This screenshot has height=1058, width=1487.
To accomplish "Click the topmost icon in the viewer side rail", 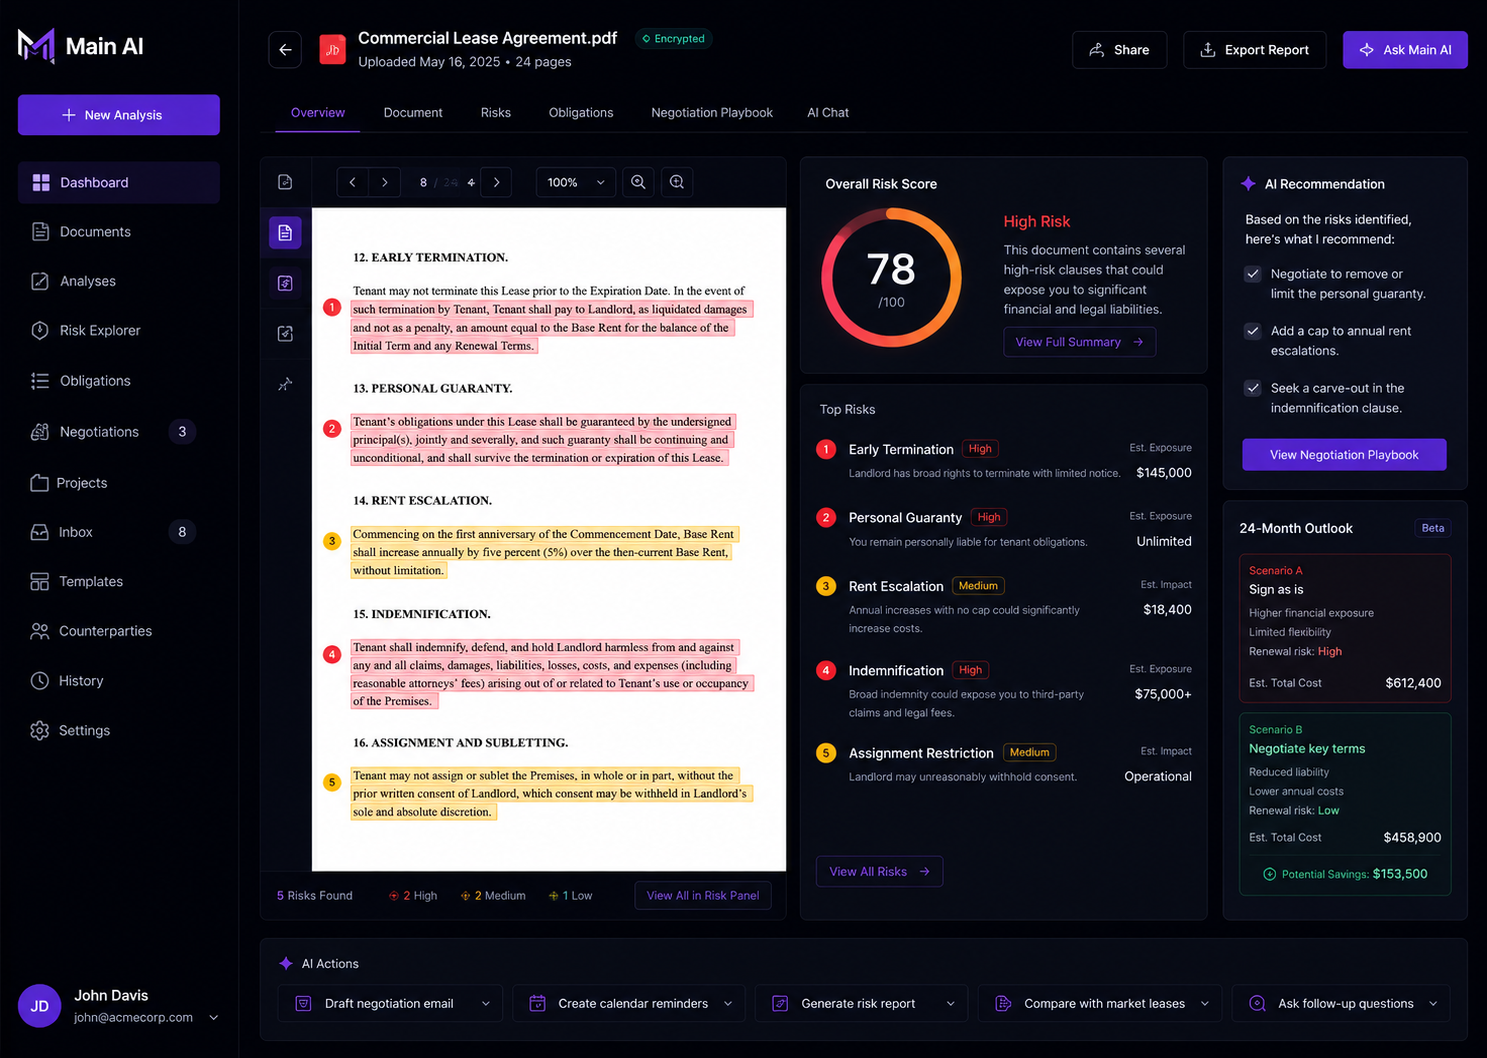I will click(285, 182).
